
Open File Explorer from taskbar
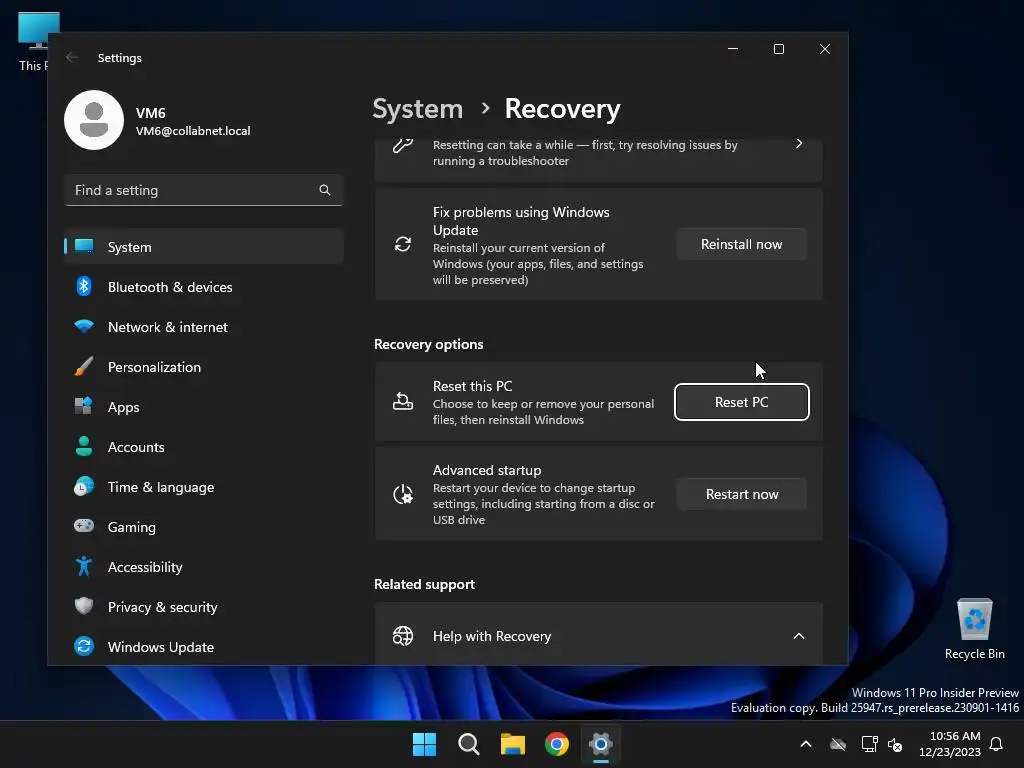tap(513, 744)
